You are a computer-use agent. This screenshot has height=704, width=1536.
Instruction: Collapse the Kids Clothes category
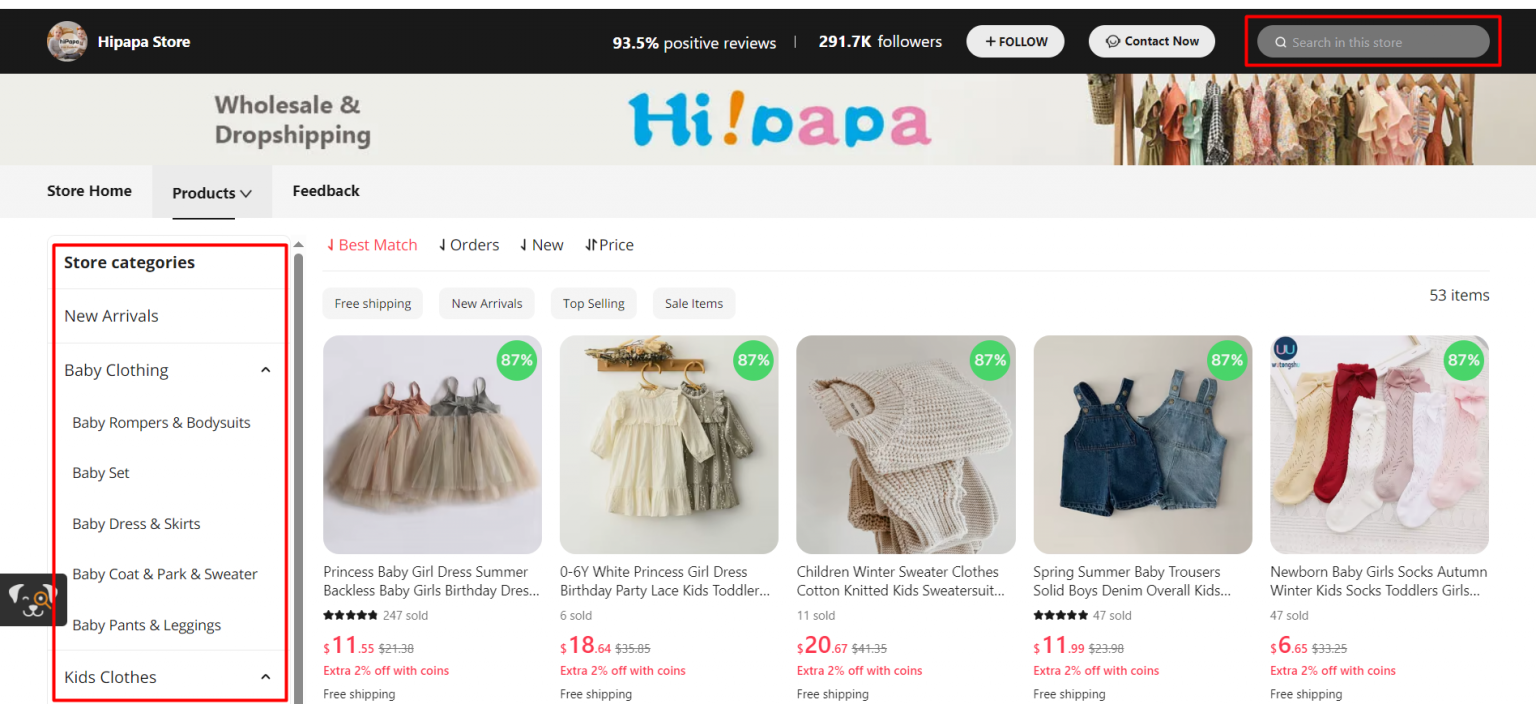coord(265,676)
